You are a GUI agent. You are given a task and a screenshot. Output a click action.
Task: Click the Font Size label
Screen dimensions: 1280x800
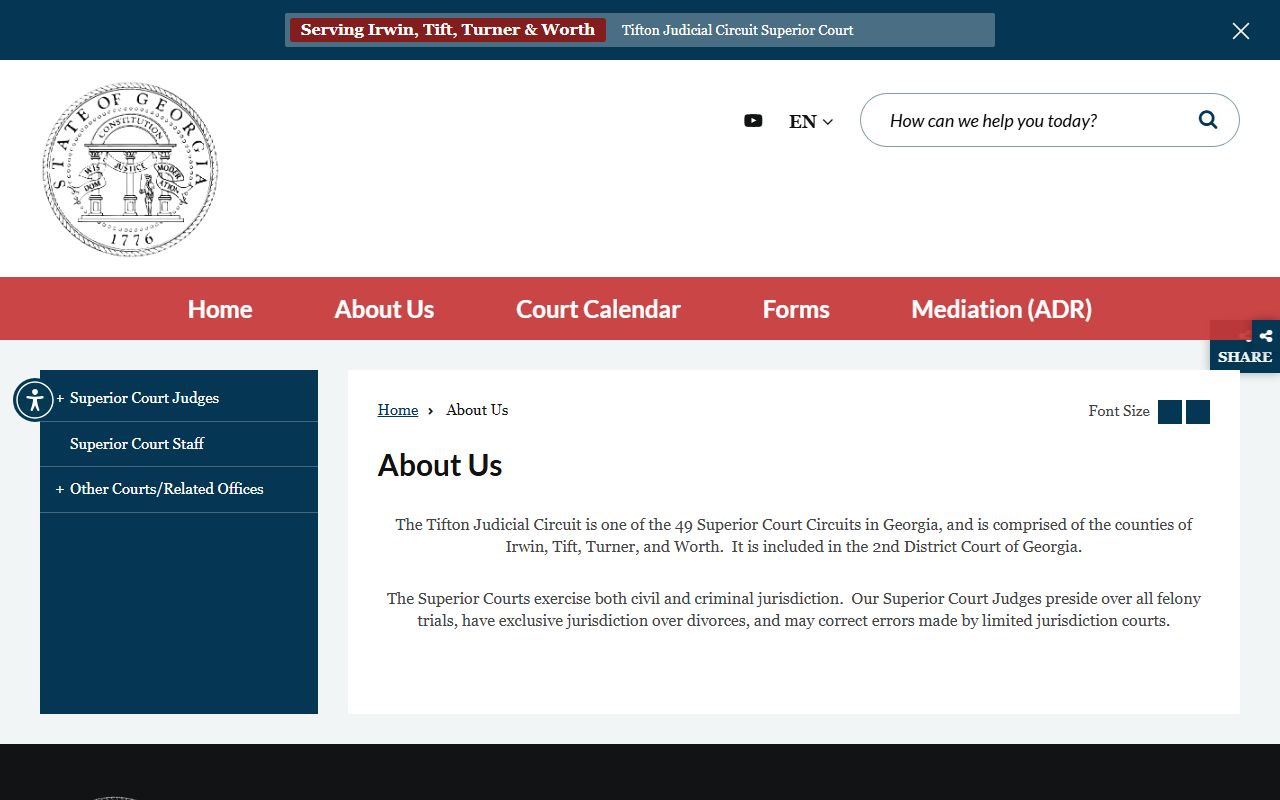pyautogui.click(x=1119, y=411)
